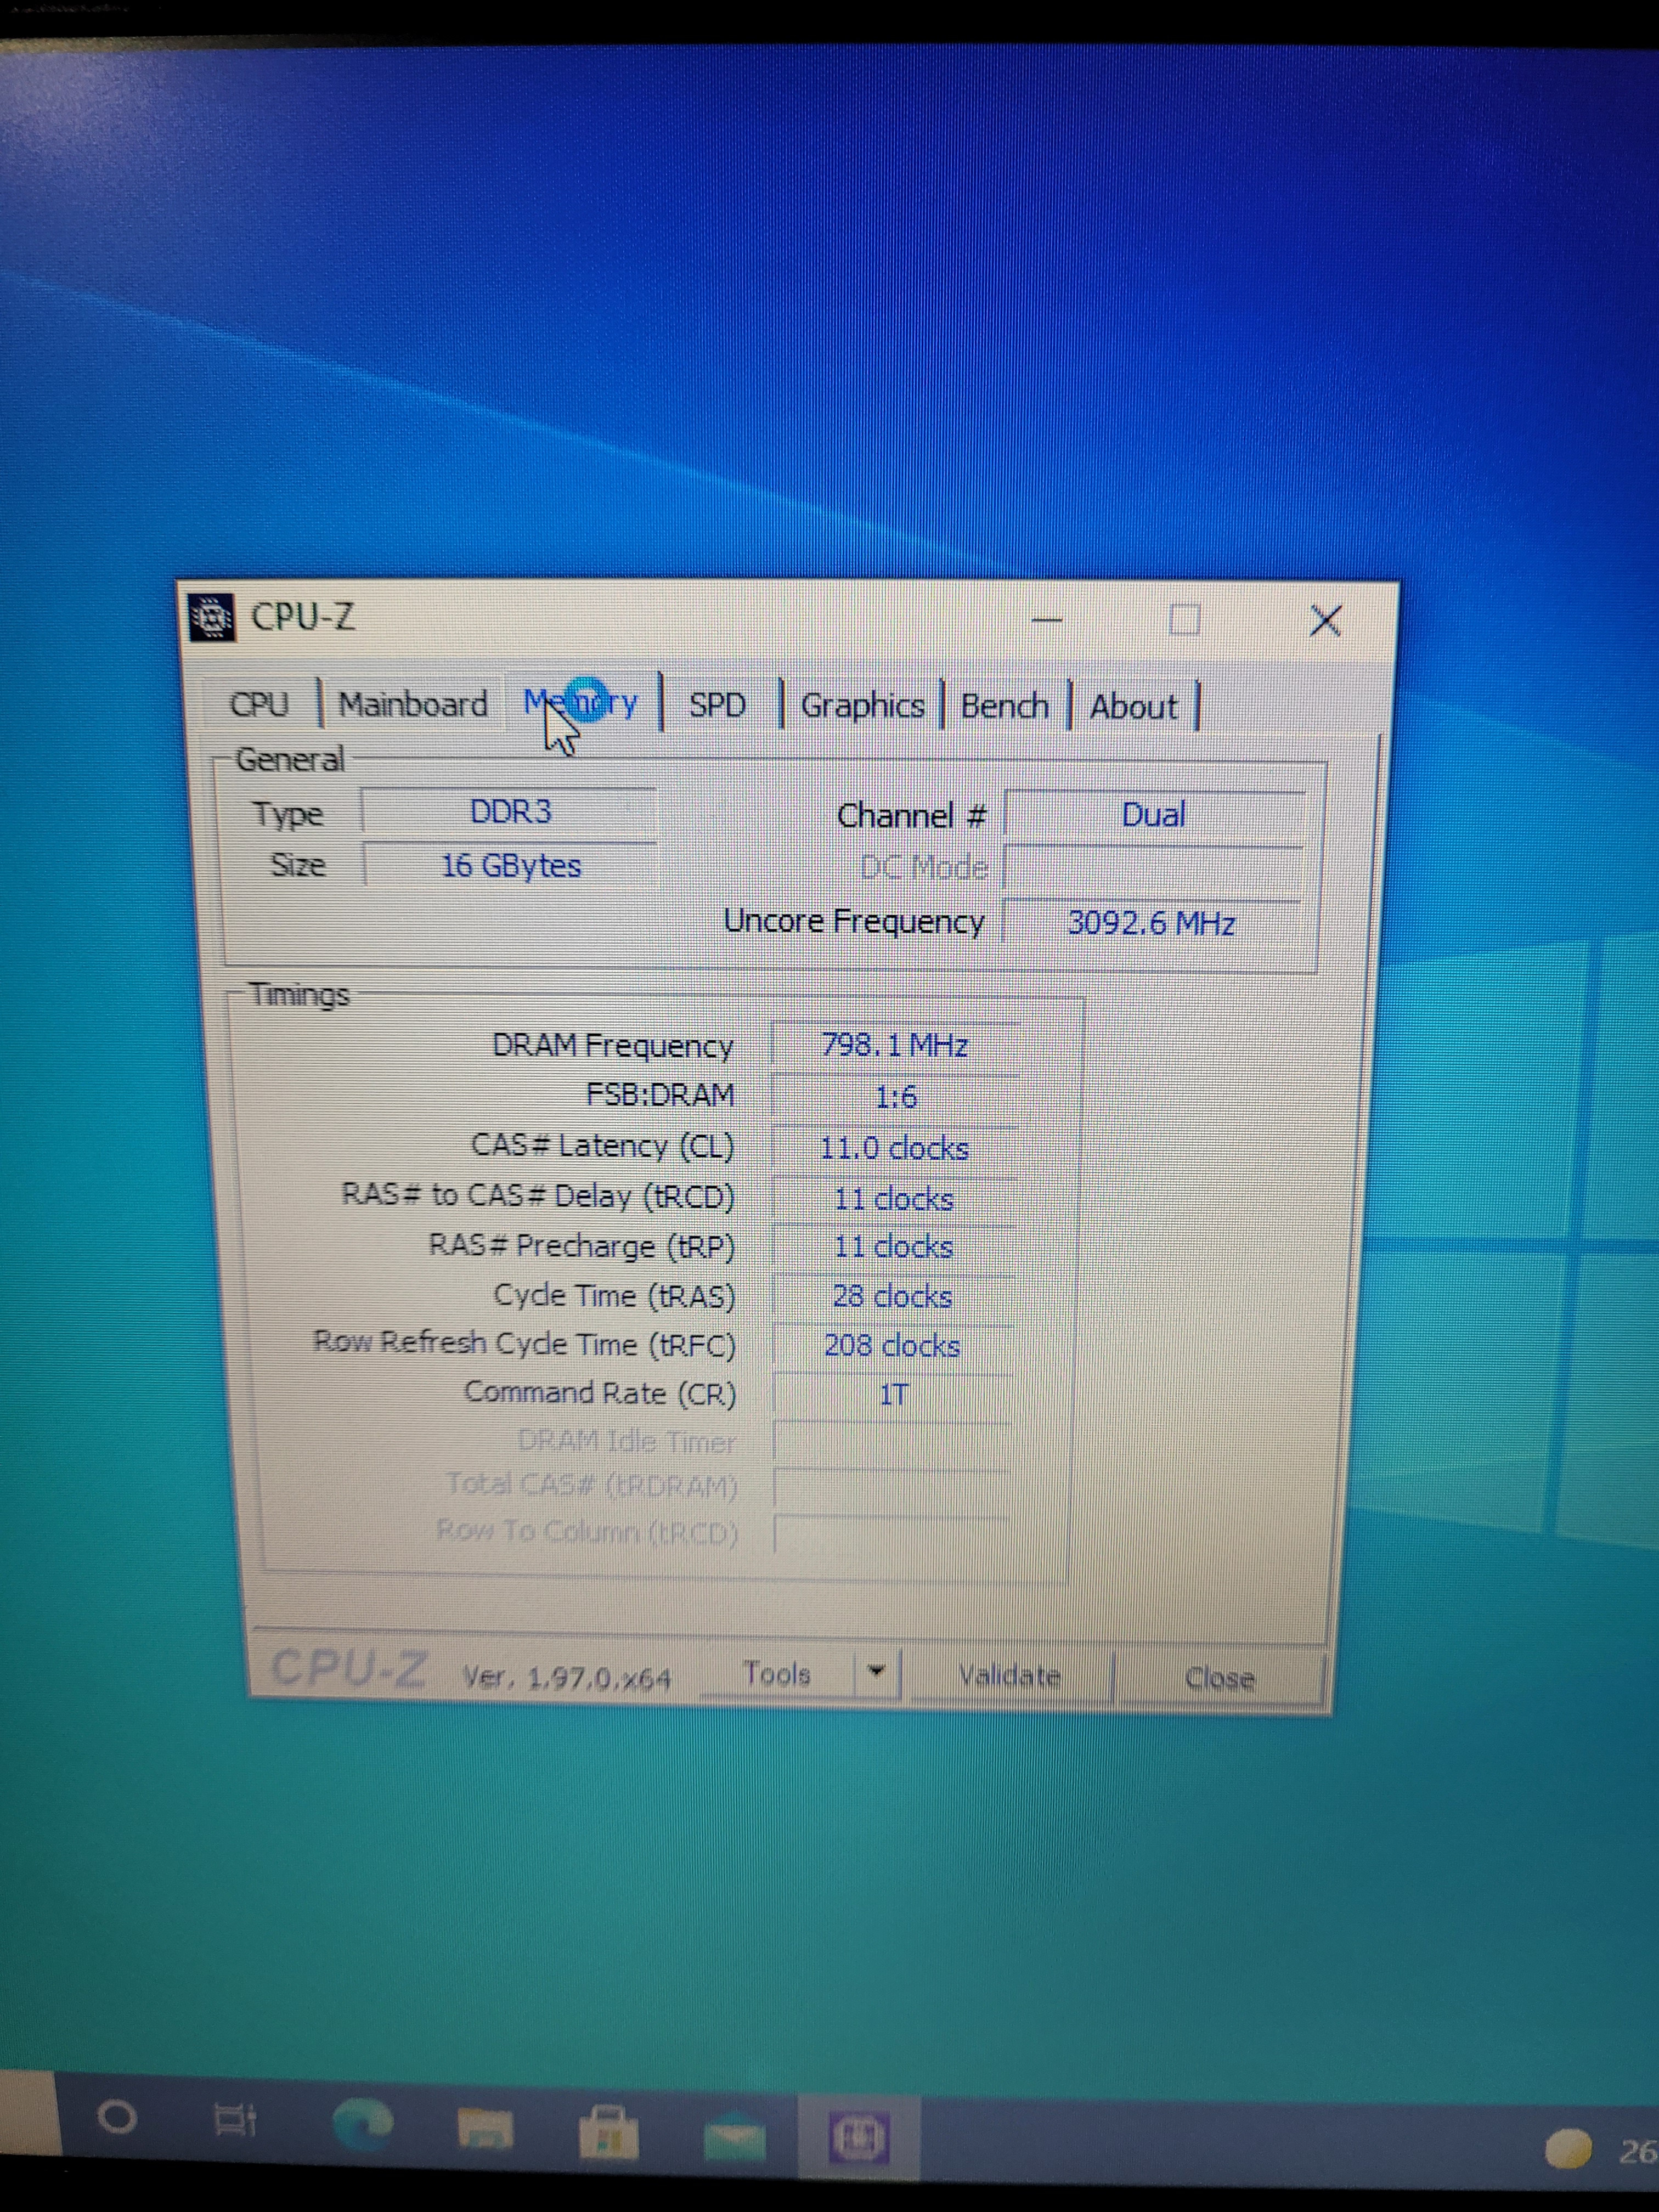Open the SPD tab
1659x2212 pixels.
click(718, 705)
